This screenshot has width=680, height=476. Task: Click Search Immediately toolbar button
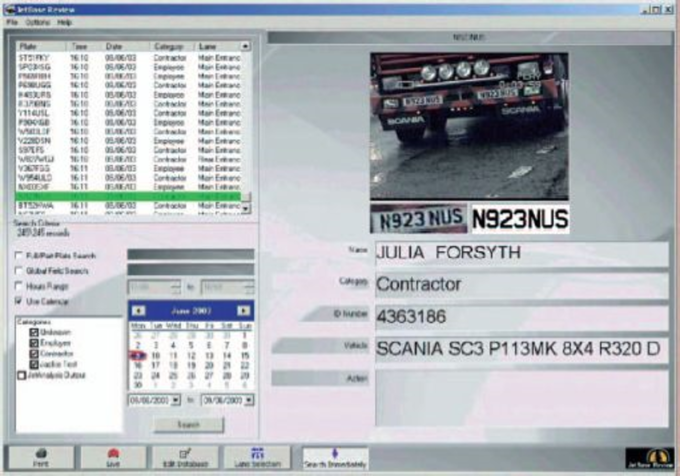(335, 459)
